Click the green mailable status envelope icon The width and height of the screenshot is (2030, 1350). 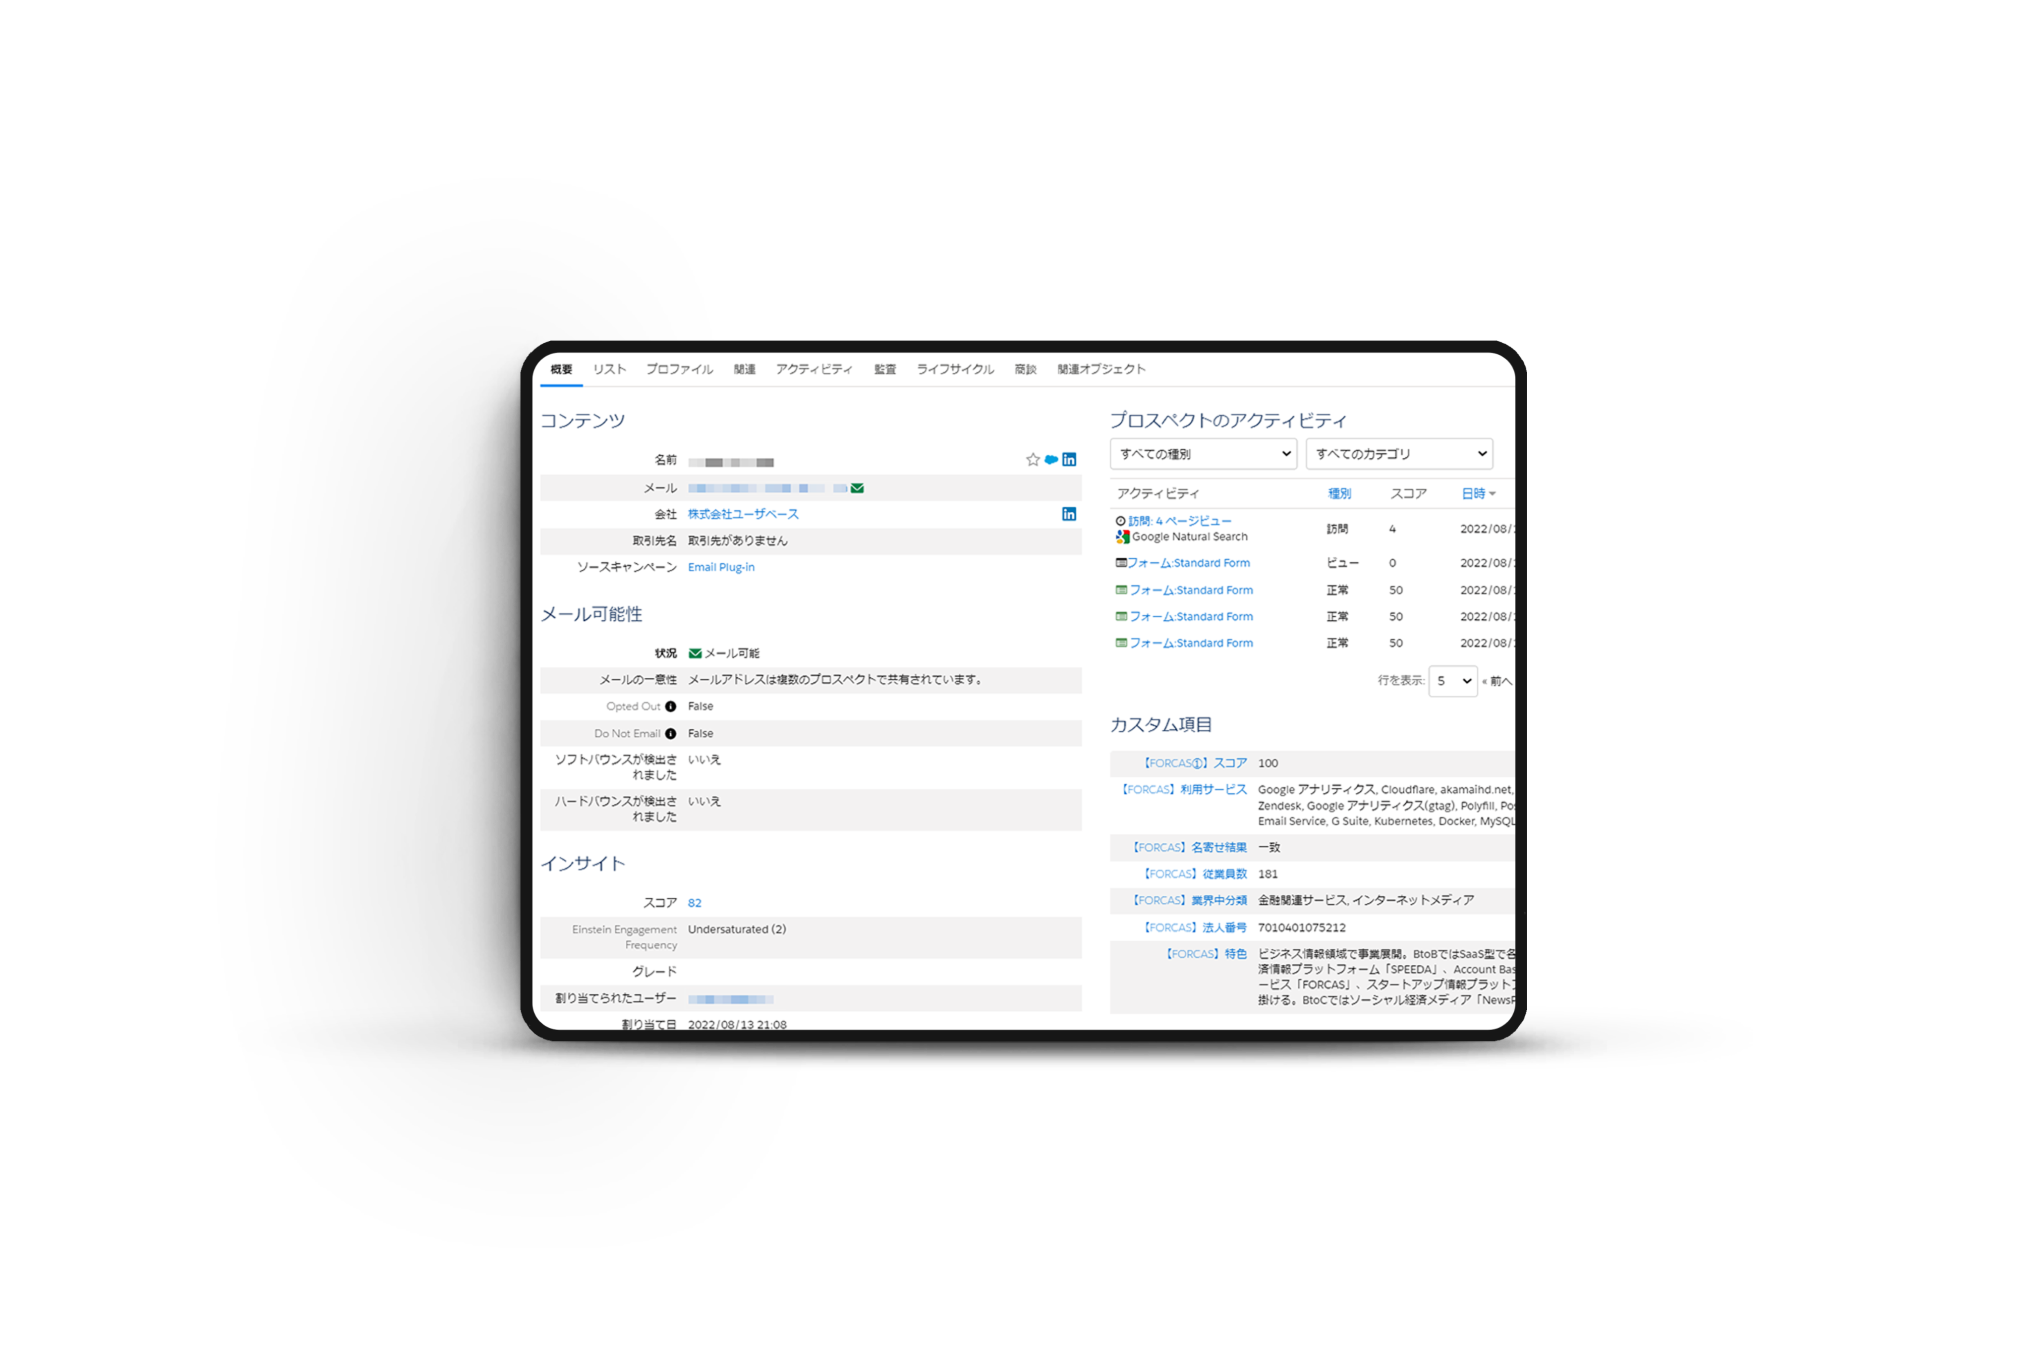tap(695, 653)
